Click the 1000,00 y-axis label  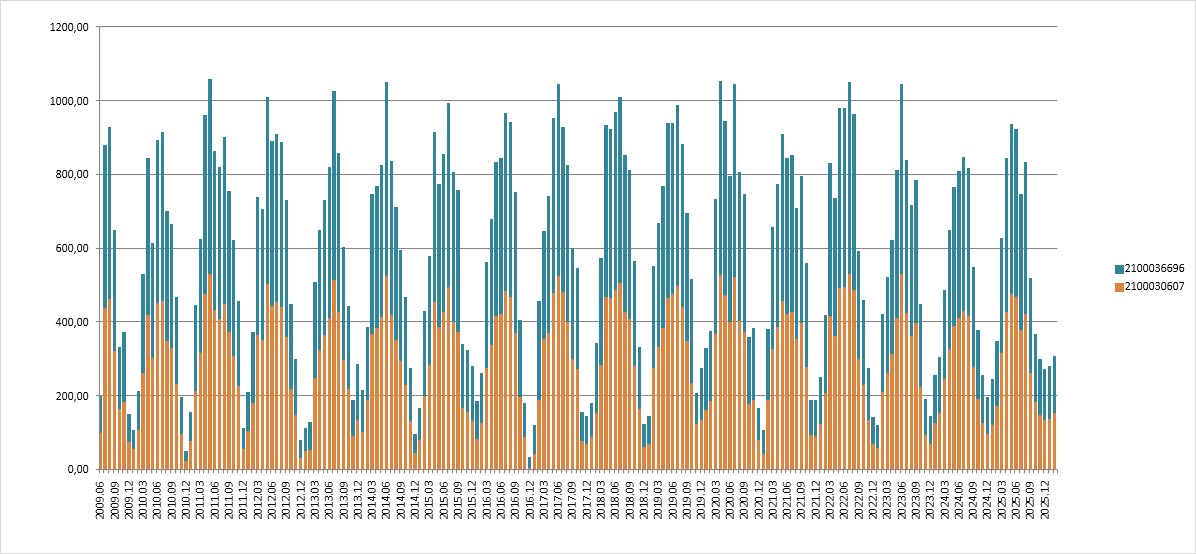pyautogui.click(x=69, y=101)
